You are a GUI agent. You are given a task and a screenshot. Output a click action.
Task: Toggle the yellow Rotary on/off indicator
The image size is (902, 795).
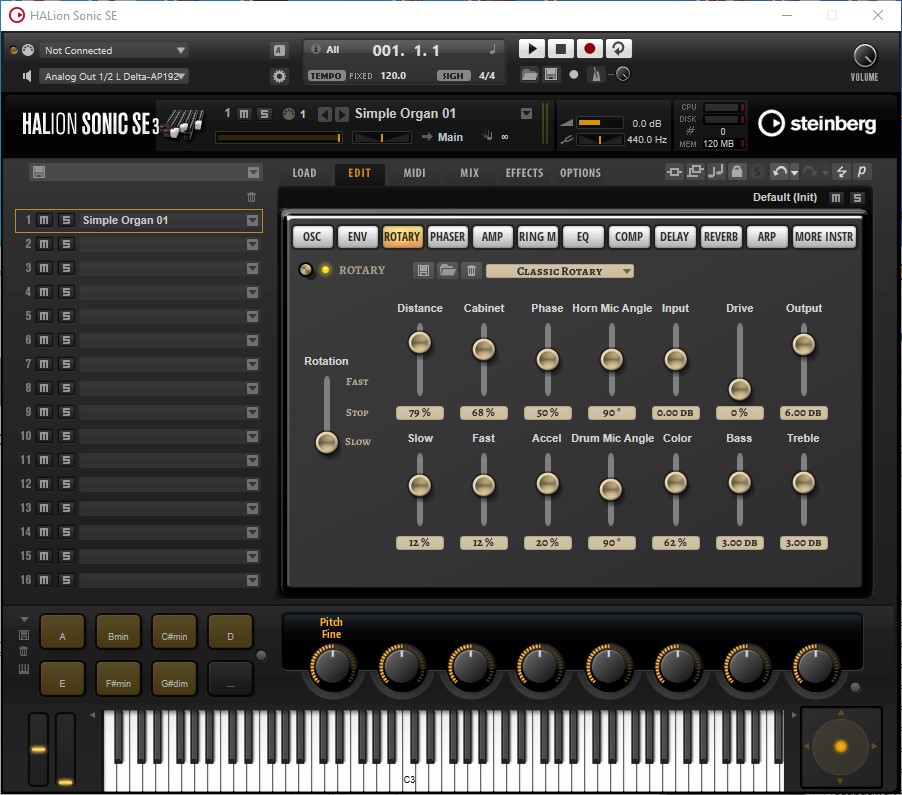click(326, 270)
